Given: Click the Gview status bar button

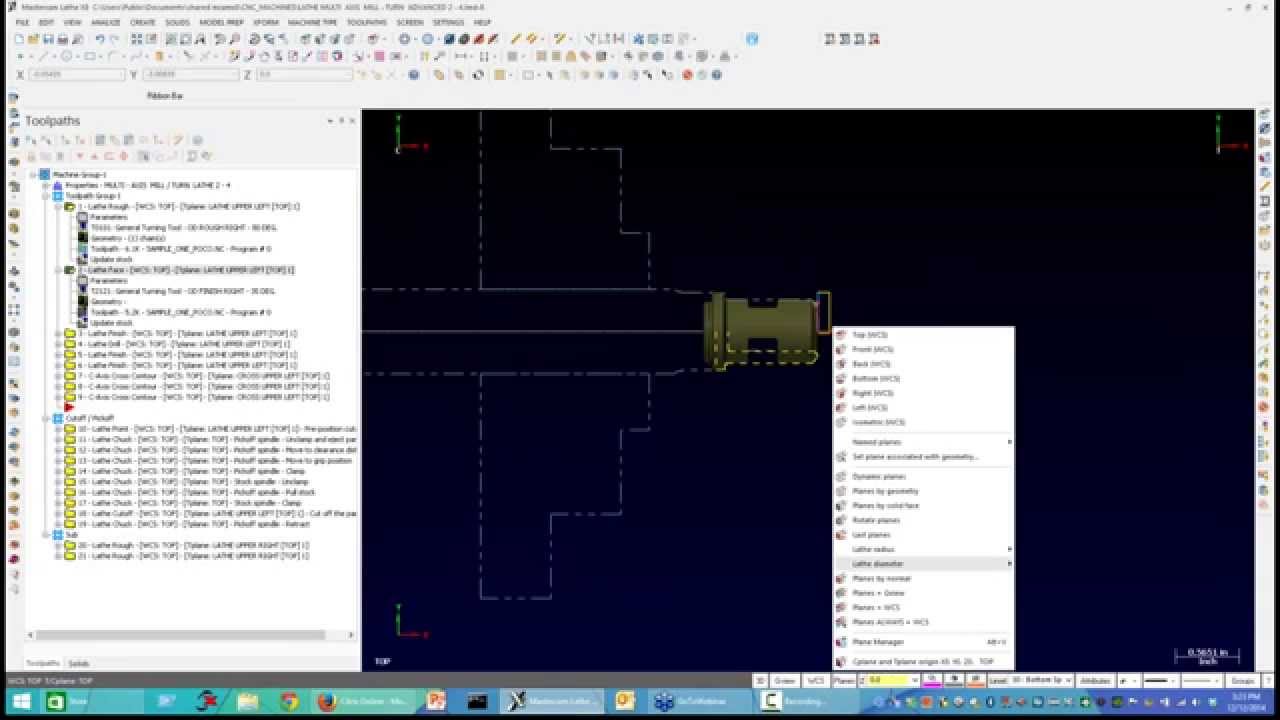Looking at the screenshot, I should (785, 680).
